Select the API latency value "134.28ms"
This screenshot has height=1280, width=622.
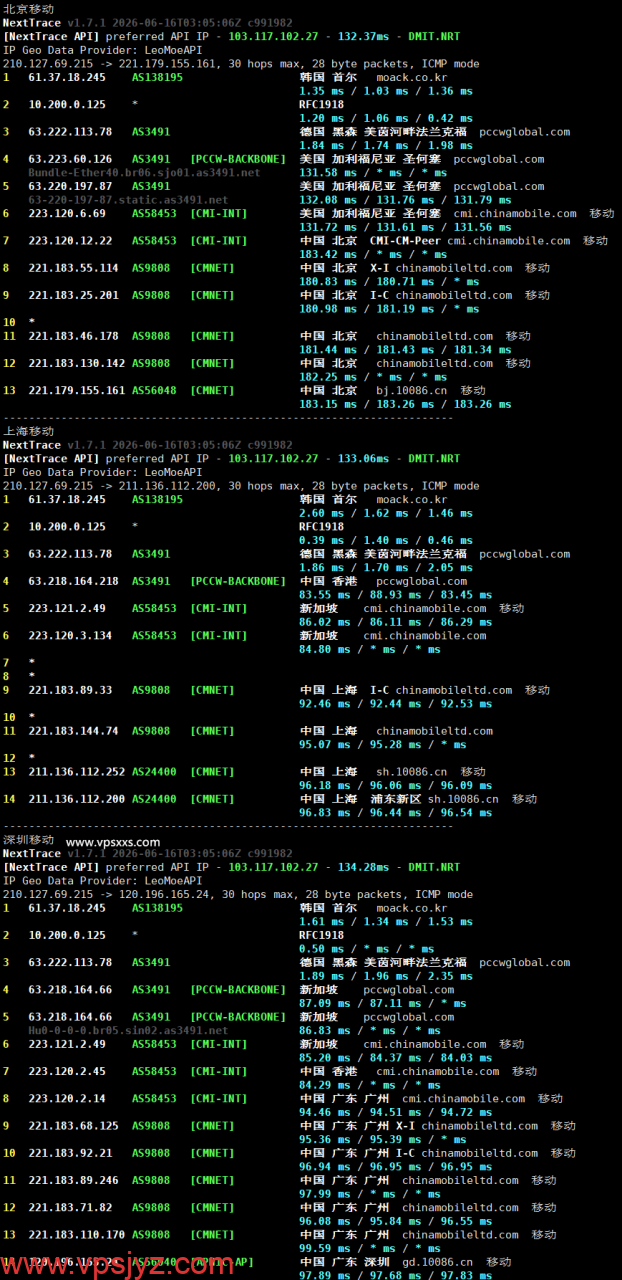364,867
